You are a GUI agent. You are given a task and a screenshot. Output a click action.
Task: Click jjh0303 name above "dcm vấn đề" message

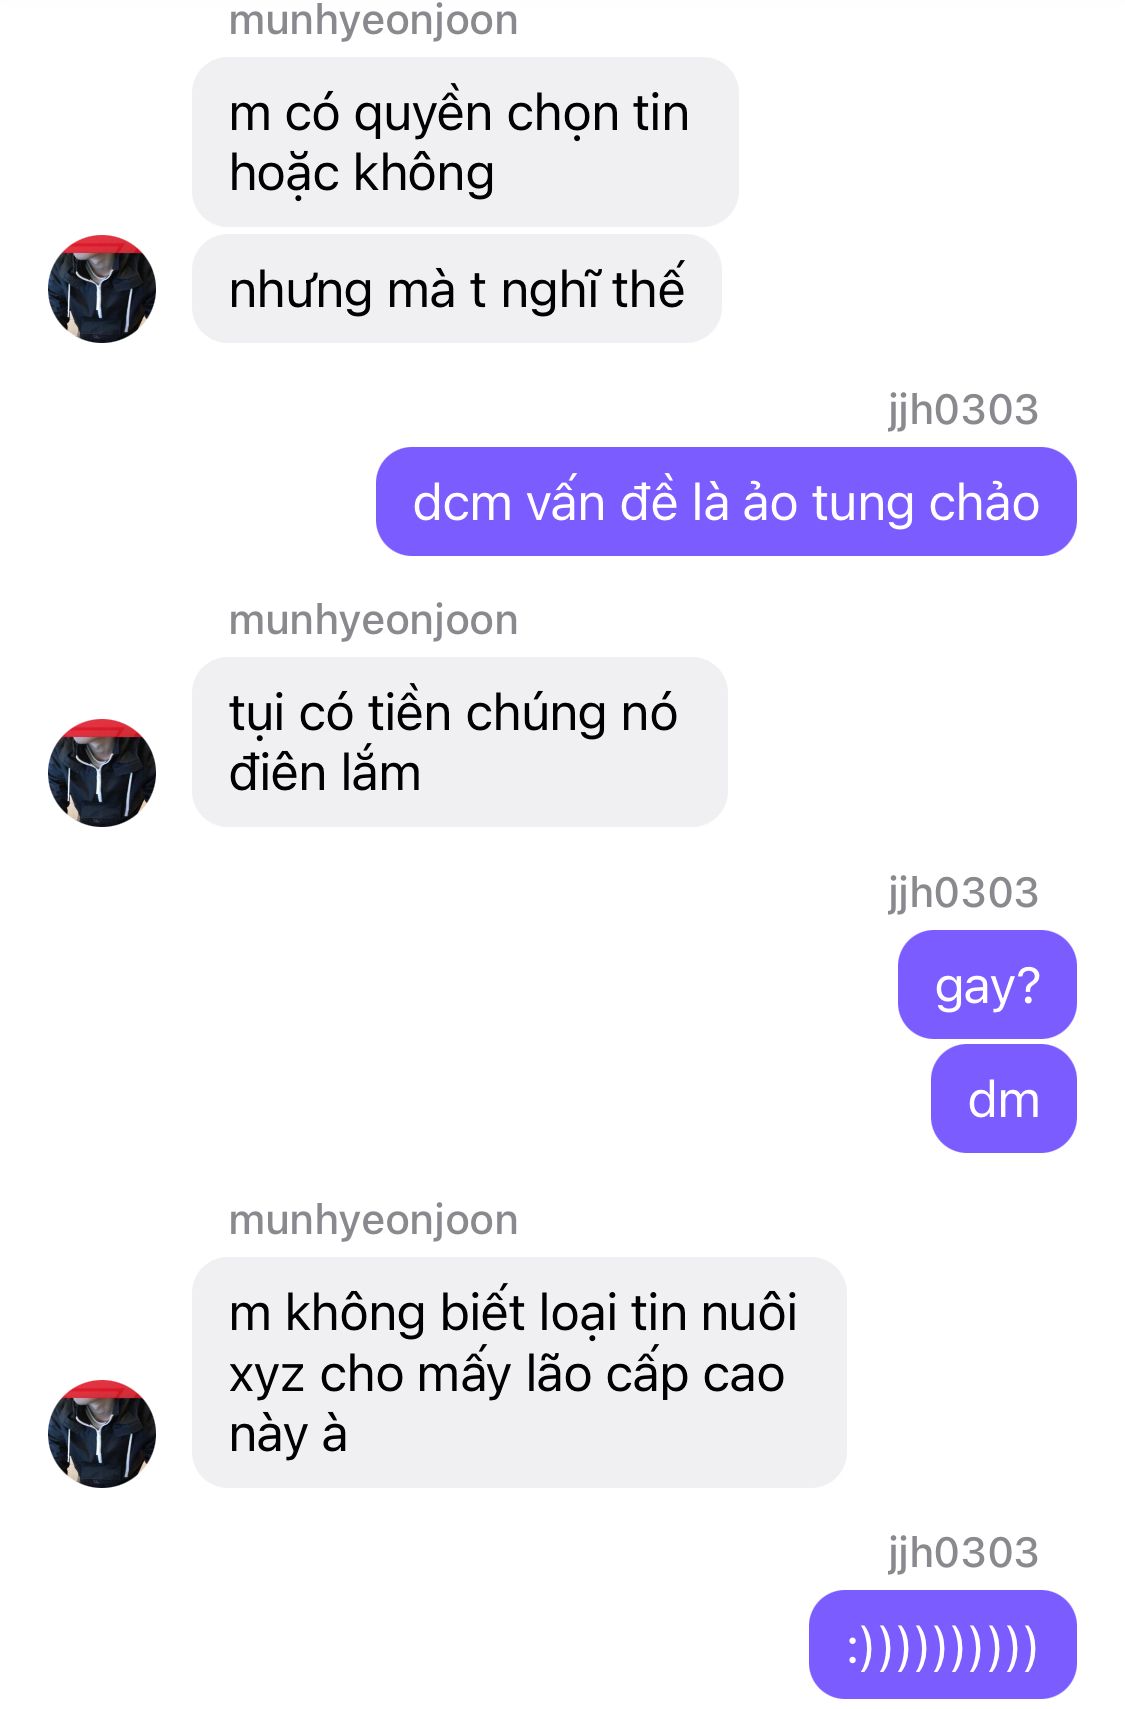[963, 410]
